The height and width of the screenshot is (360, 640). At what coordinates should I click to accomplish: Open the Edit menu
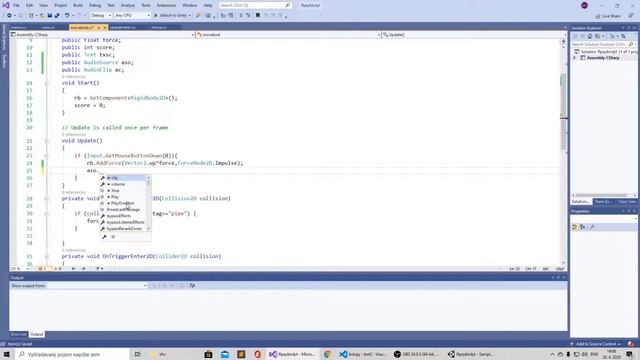click(29, 5)
